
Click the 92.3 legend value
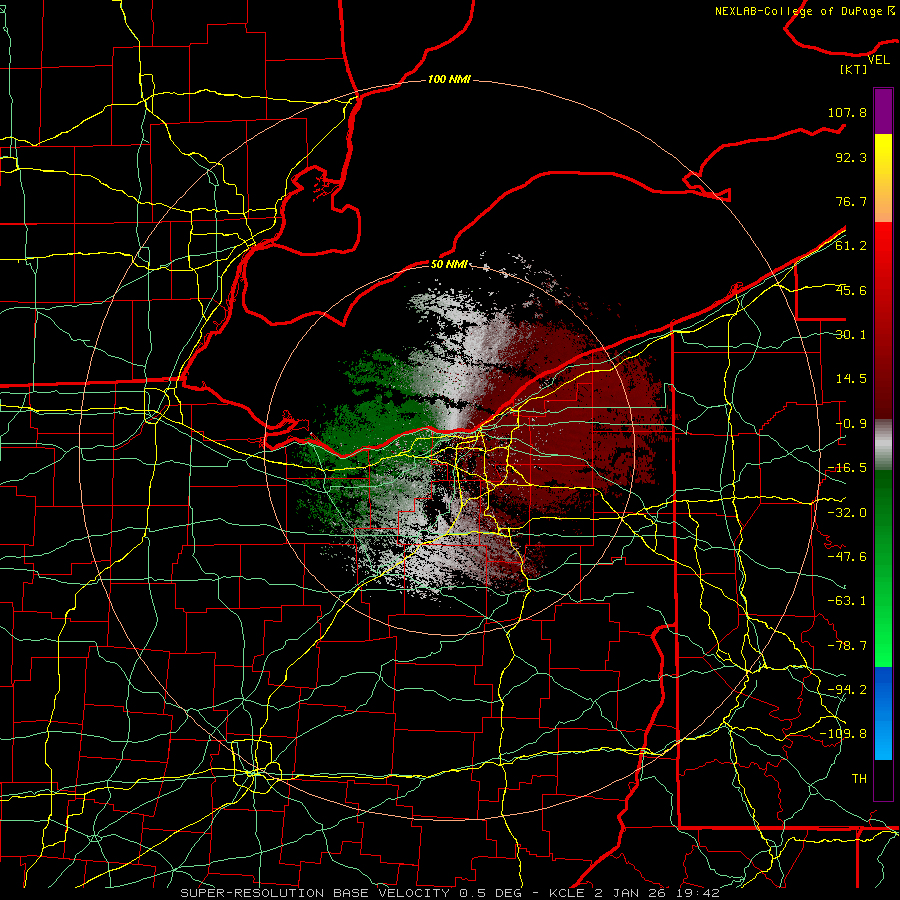[851, 157]
